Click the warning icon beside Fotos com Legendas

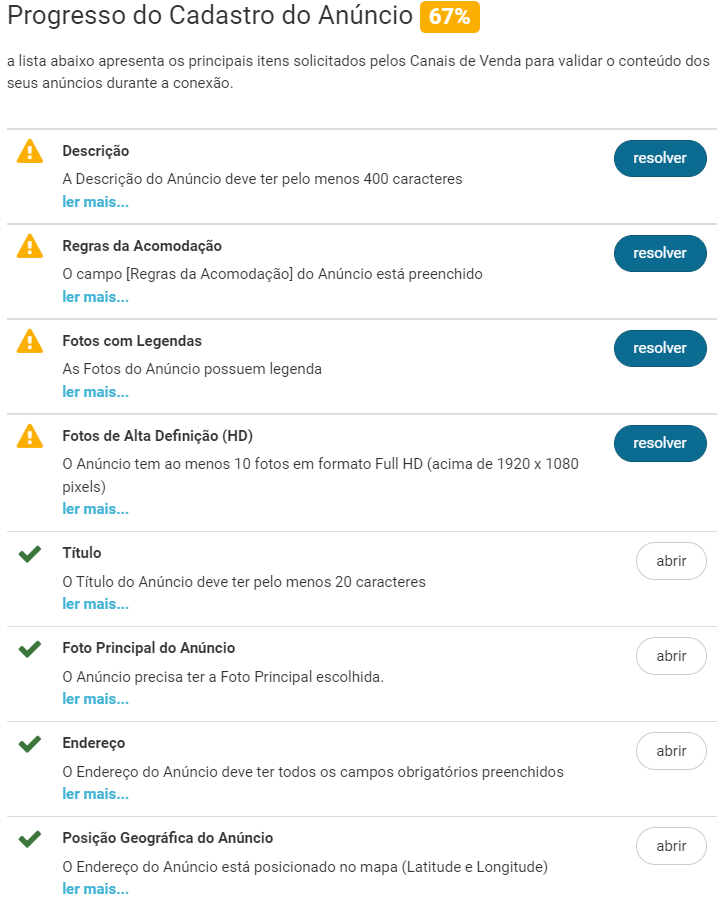click(30, 342)
